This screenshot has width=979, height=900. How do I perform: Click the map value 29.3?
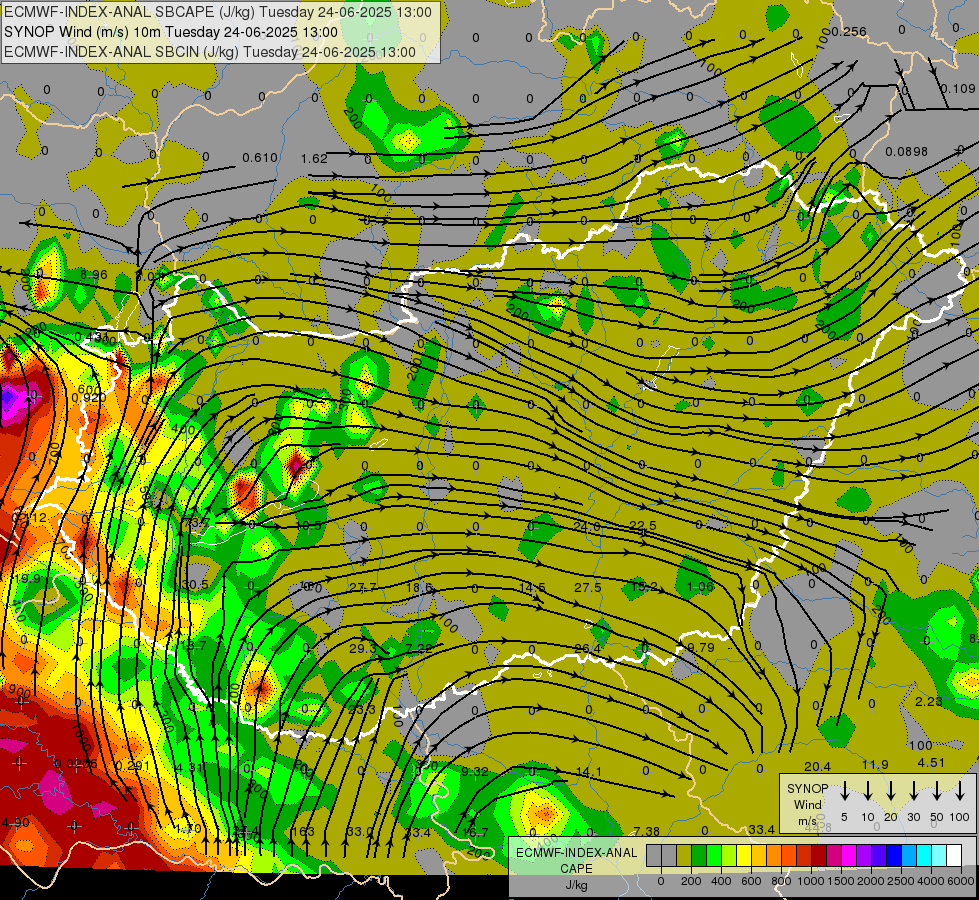[x=363, y=648]
